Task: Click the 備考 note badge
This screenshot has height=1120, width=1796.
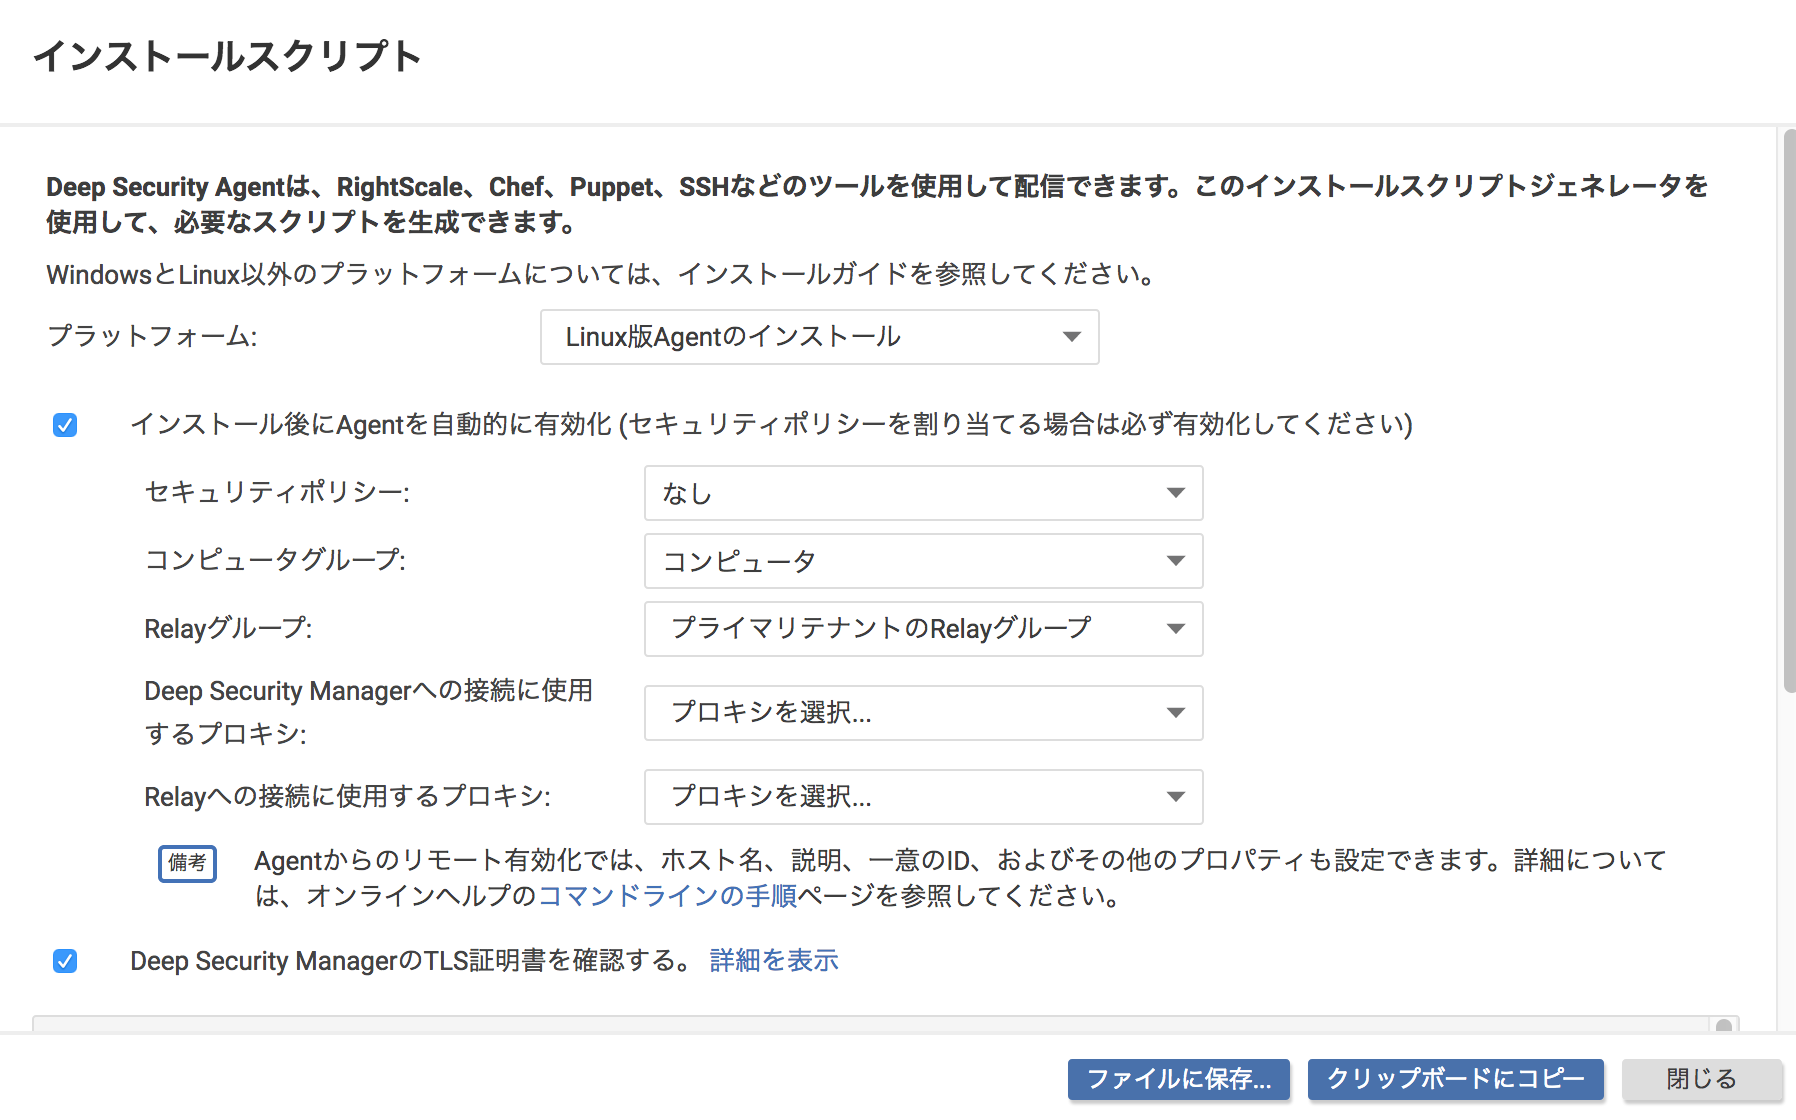Action: pyautogui.click(x=188, y=863)
